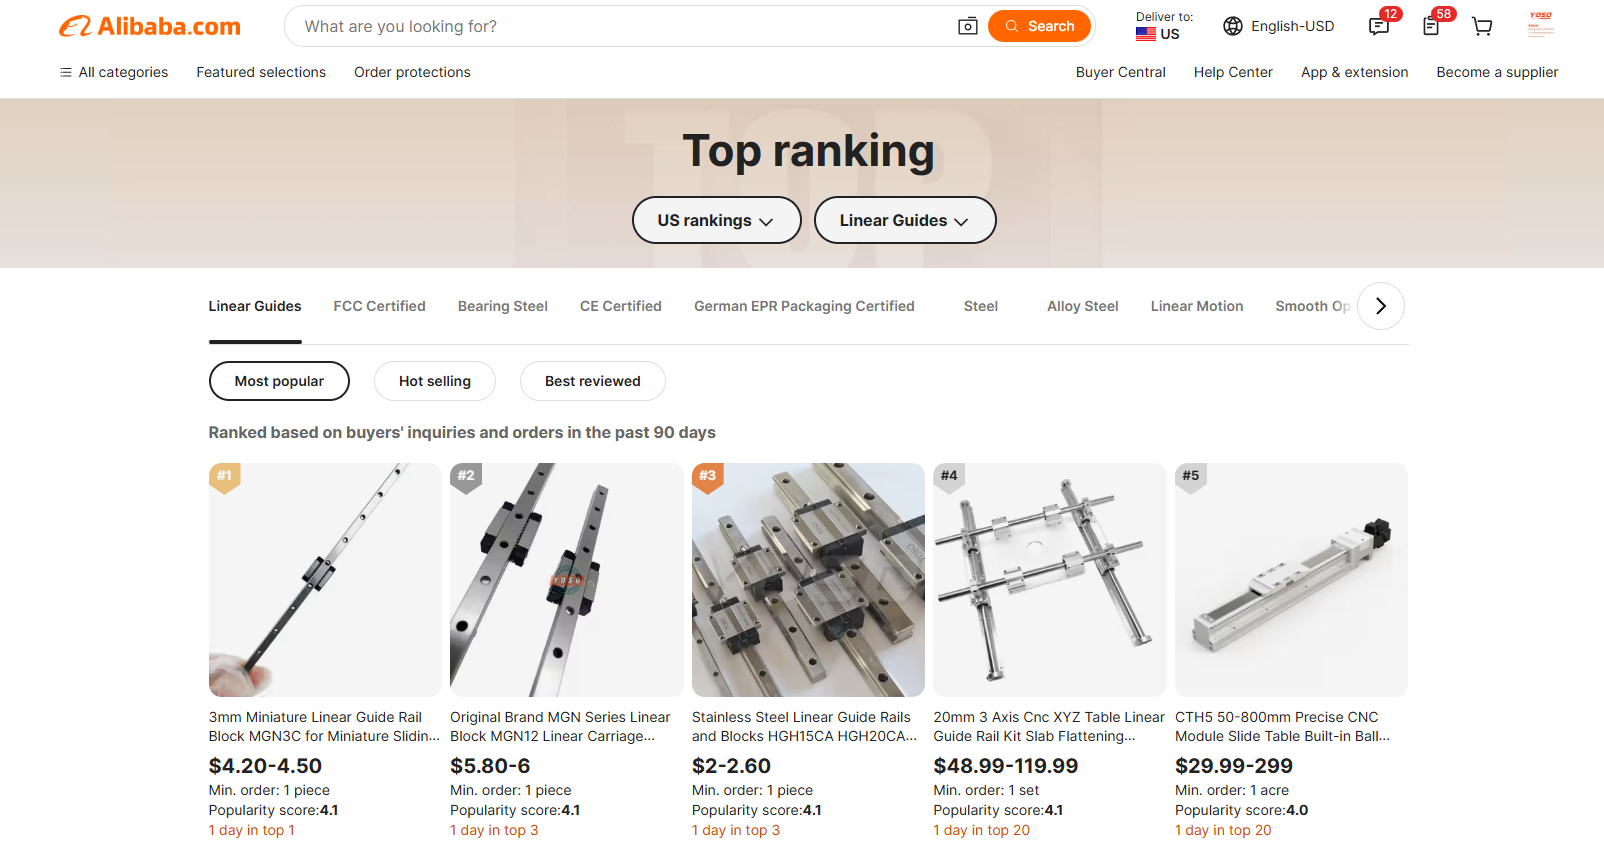
Task: Open orders icon with 58 badge
Action: point(1431,27)
